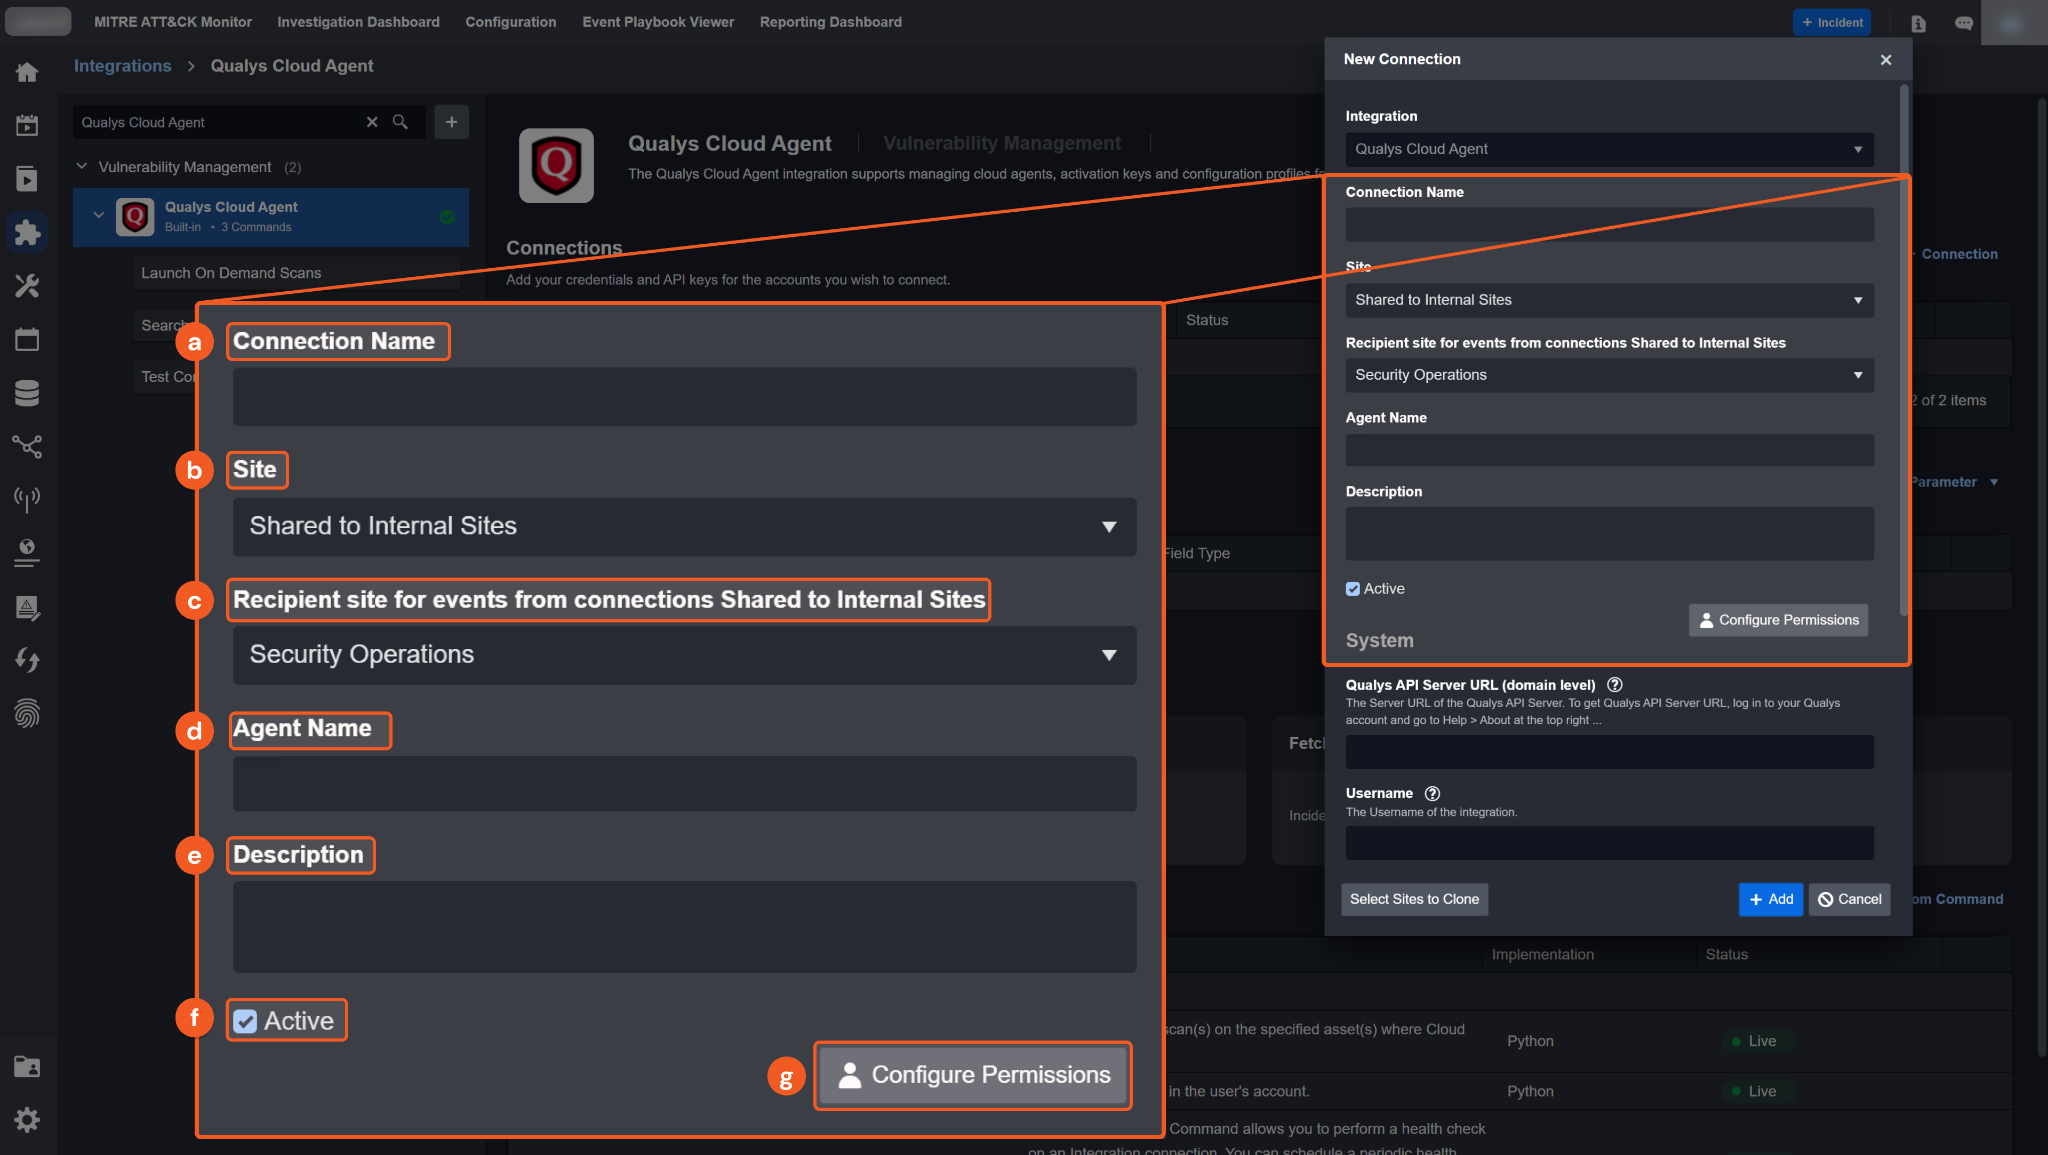Open the Event Playbook Viewer tab

coord(658,22)
